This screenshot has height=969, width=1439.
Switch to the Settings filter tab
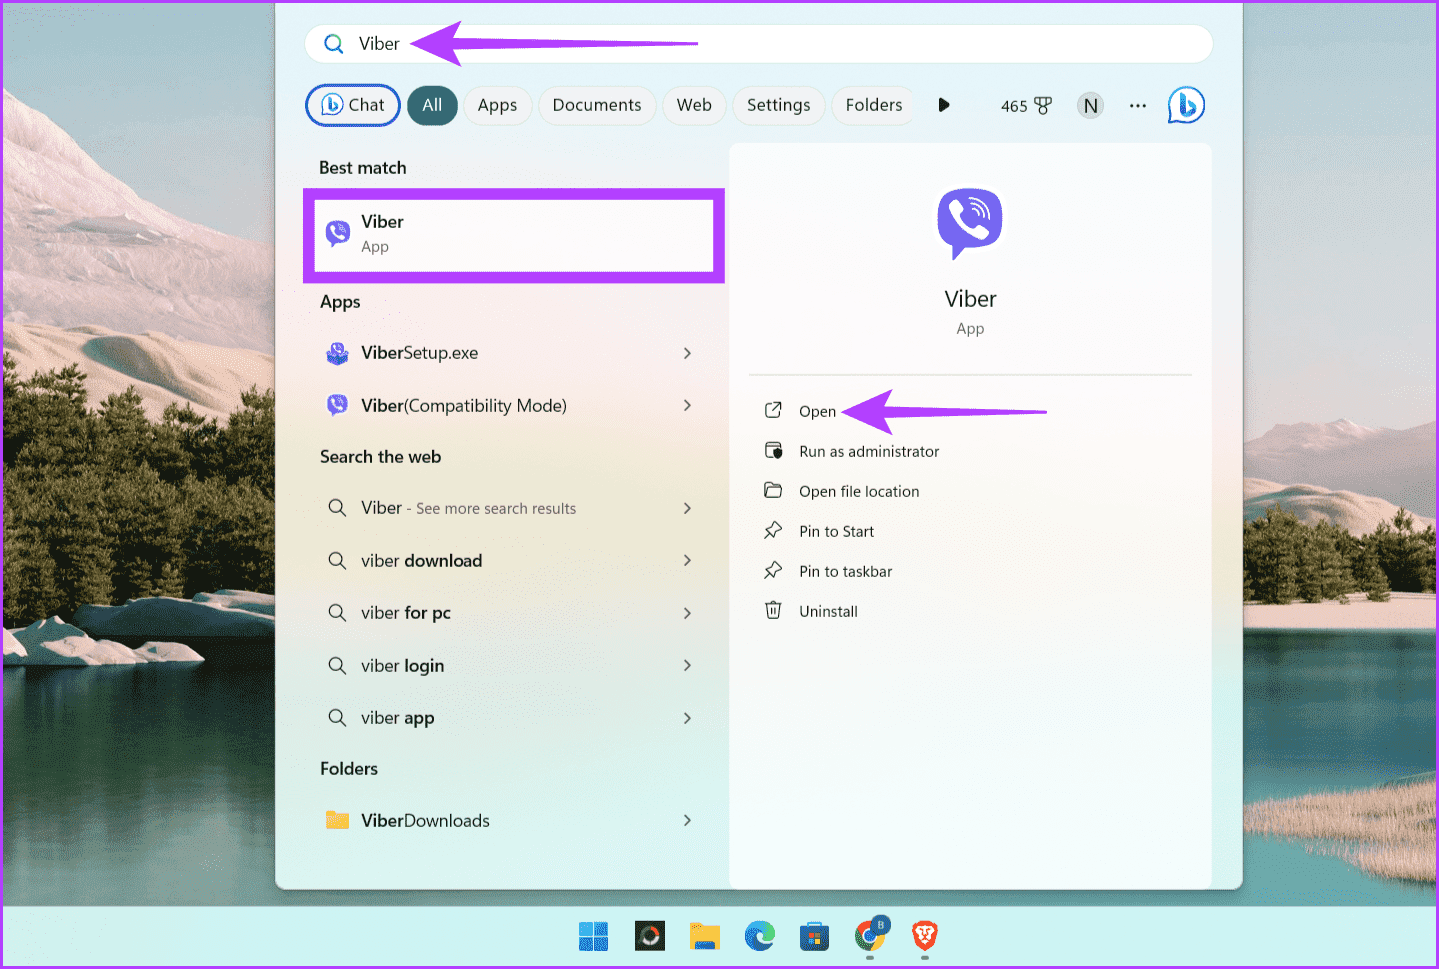[x=779, y=105]
